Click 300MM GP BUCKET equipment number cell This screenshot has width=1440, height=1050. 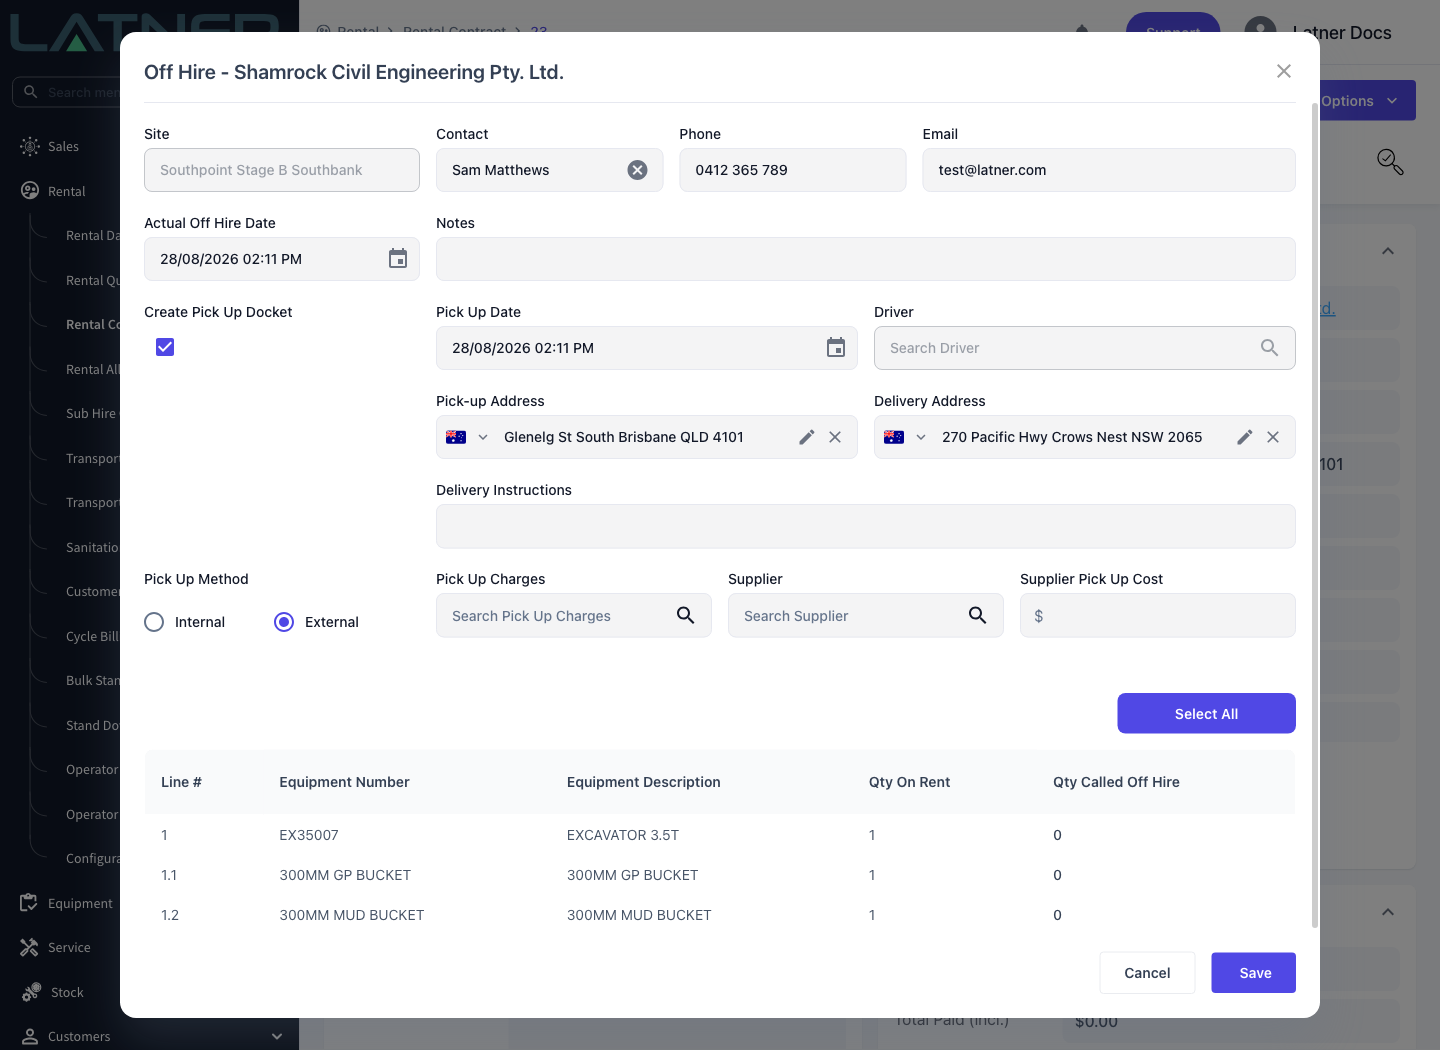pos(345,875)
